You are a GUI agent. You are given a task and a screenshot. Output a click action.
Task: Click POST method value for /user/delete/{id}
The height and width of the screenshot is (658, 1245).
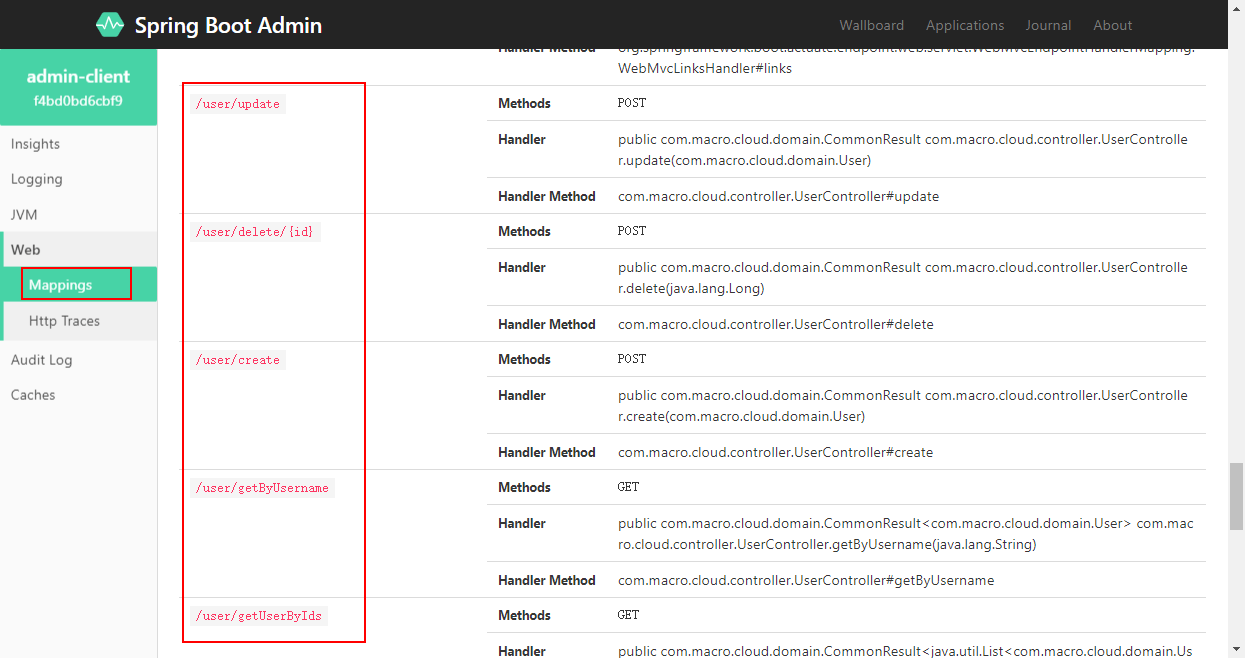click(632, 231)
